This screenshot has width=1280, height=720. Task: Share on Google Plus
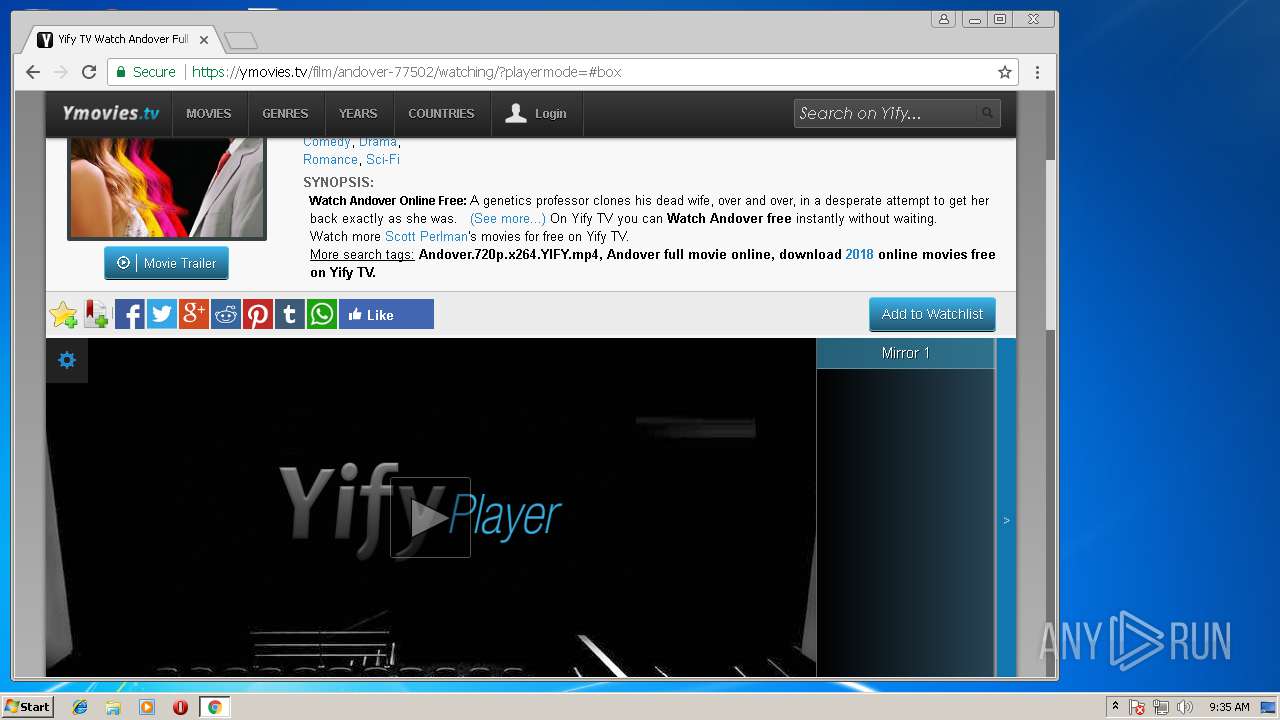(x=194, y=314)
